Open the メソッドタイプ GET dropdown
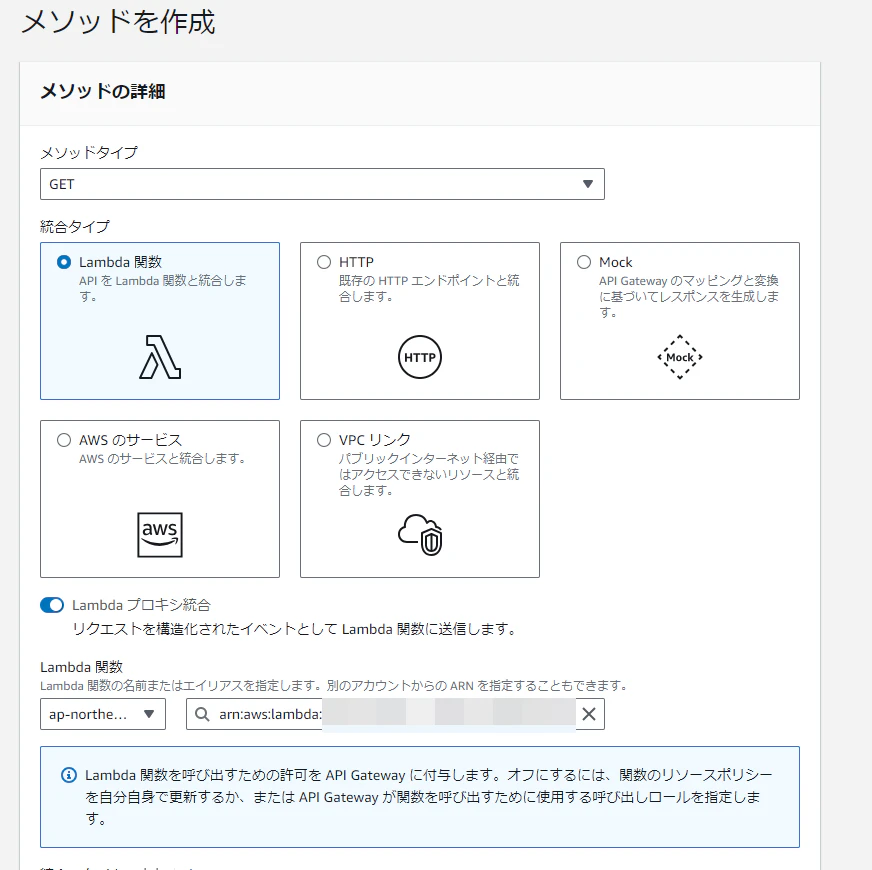 point(322,184)
